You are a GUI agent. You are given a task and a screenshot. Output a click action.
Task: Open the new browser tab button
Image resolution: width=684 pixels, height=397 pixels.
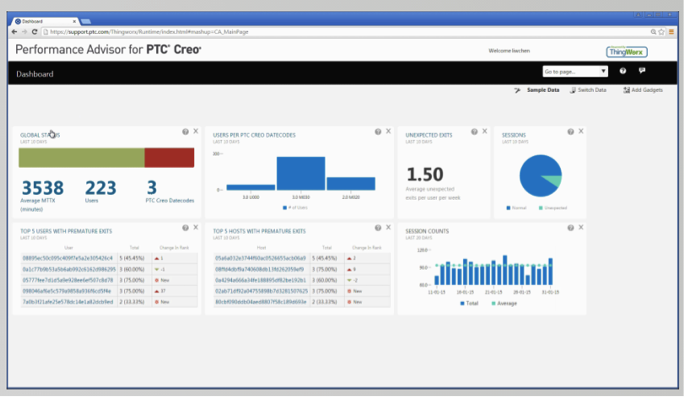pyautogui.click(x=86, y=21)
